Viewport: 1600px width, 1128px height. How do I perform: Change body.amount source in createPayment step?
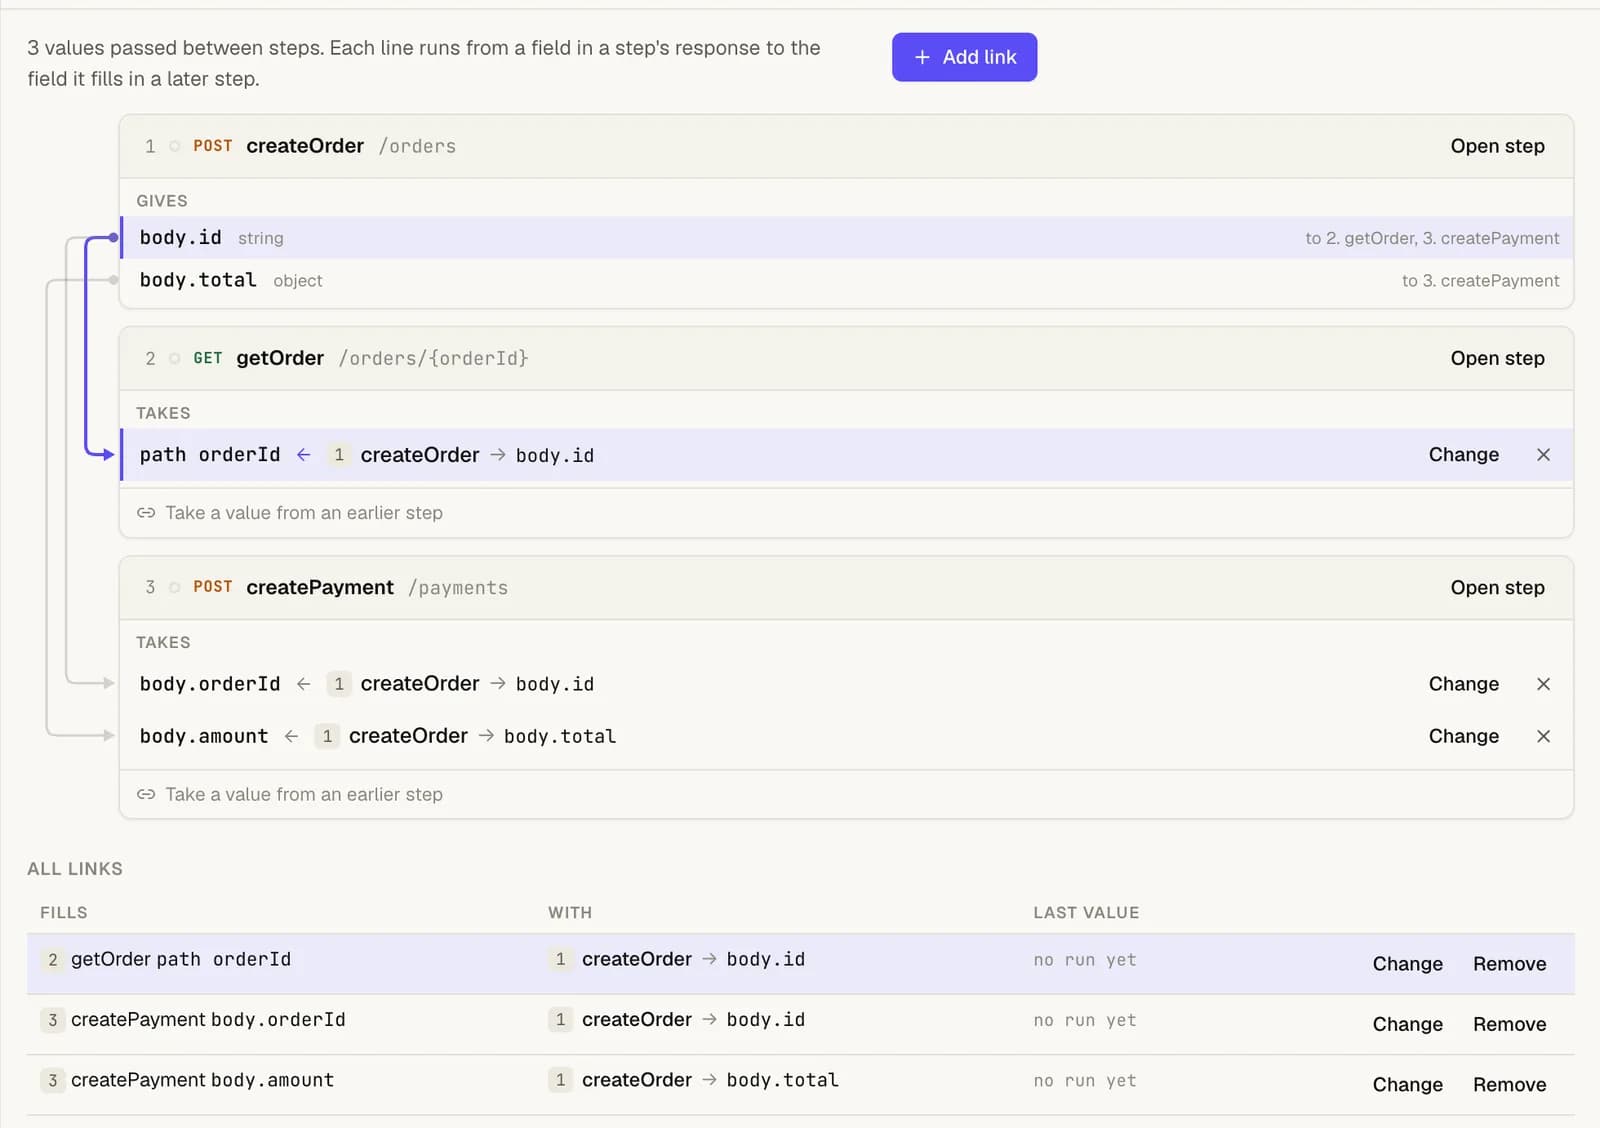pos(1463,736)
